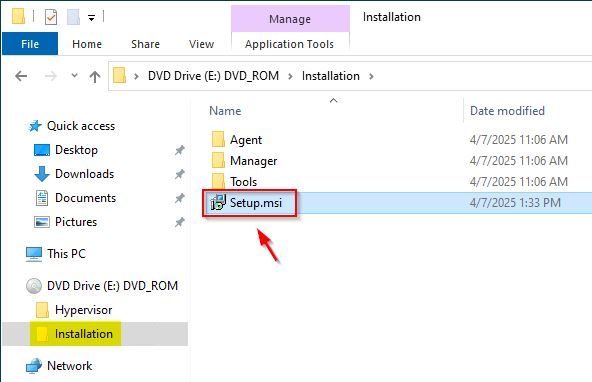Go back using the Back arrow
Viewport: 592px width, 382px height.
pos(21,76)
